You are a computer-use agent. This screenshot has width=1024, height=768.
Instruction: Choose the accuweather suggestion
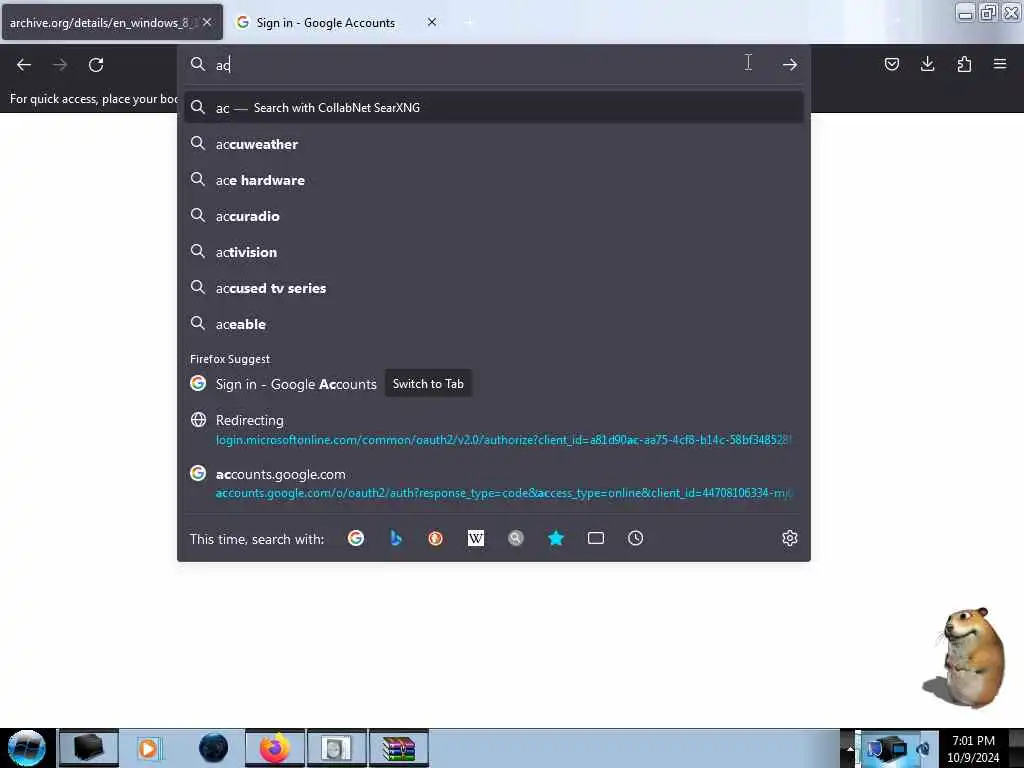click(494, 144)
